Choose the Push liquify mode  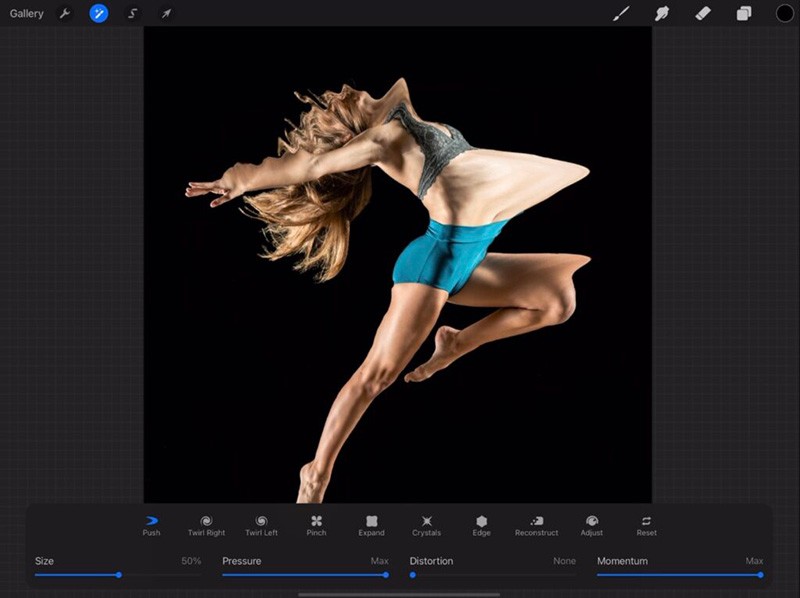pos(151,525)
